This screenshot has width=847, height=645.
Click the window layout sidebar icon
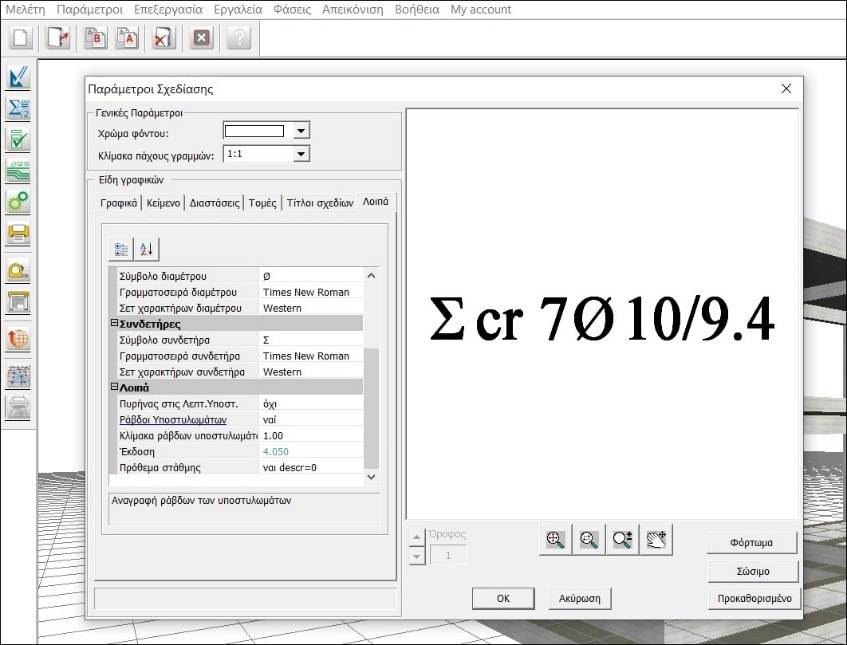click(x=18, y=301)
